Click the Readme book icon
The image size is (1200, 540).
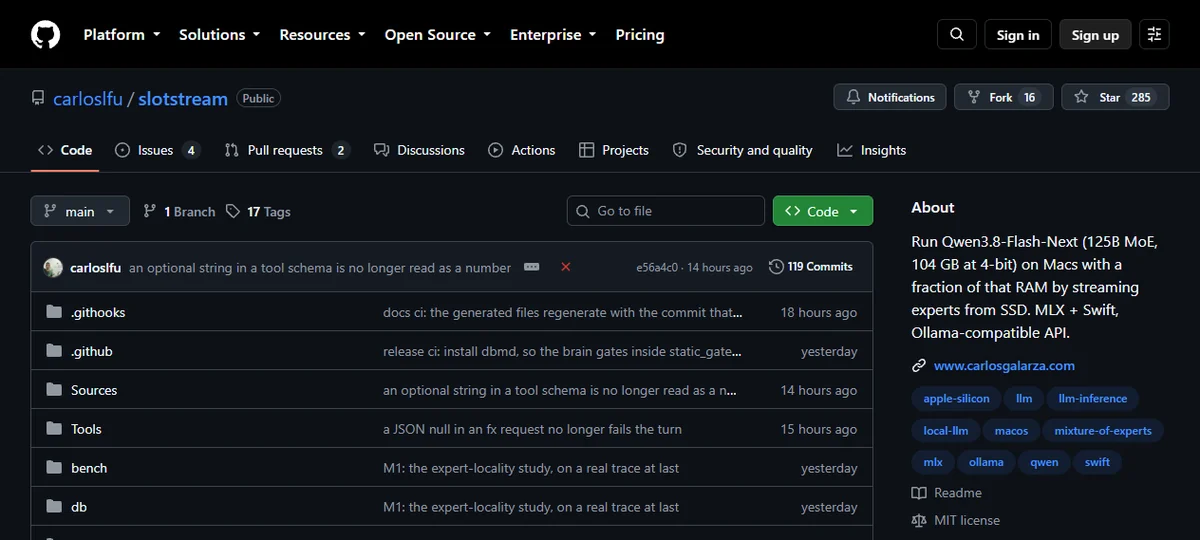point(919,493)
